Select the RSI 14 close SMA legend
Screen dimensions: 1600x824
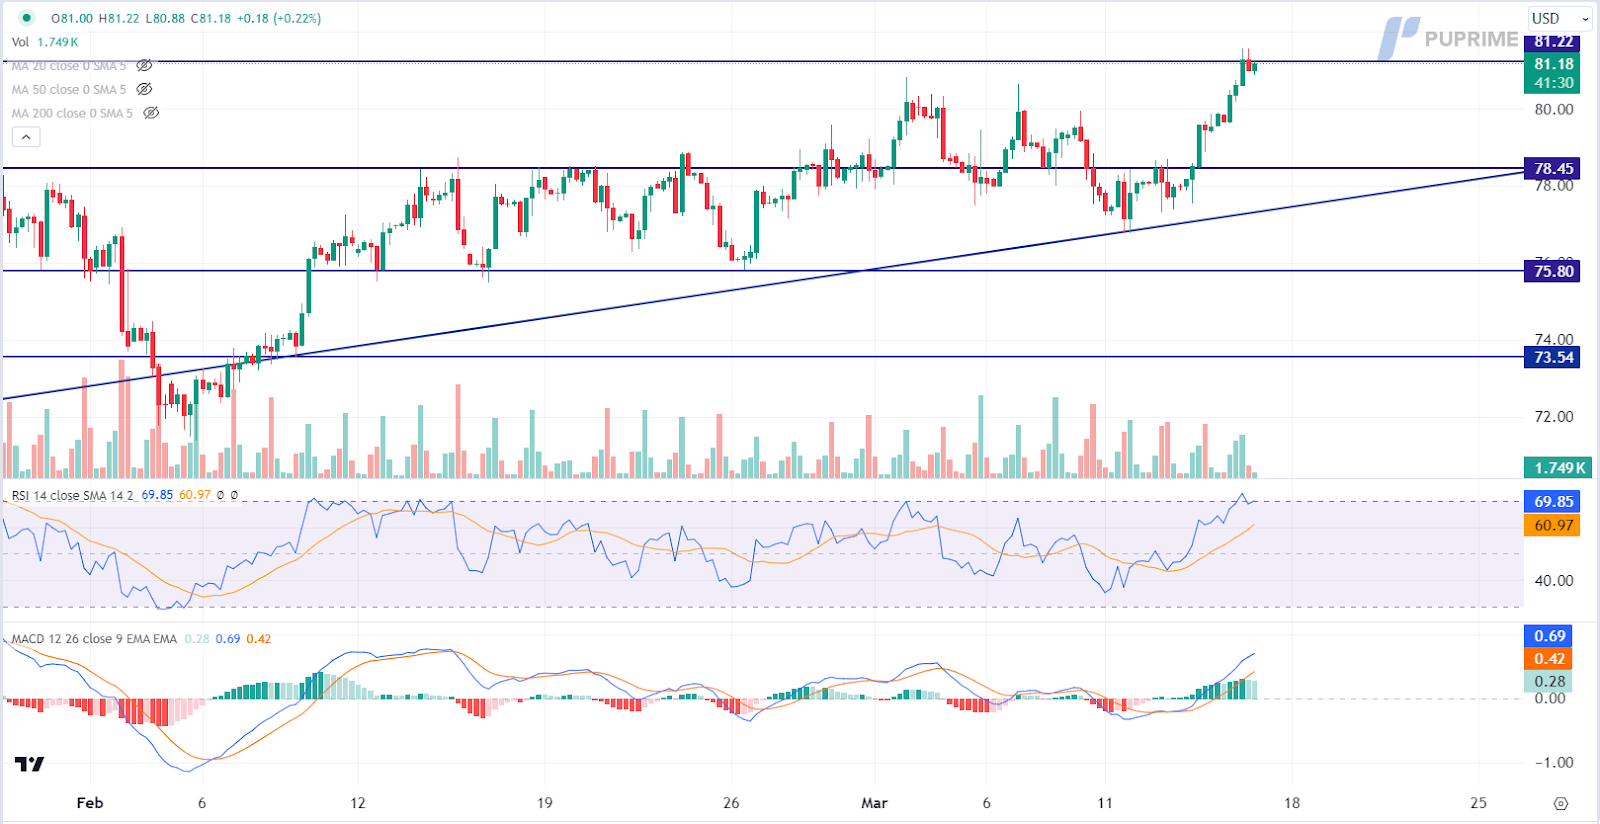tap(71, 495)
